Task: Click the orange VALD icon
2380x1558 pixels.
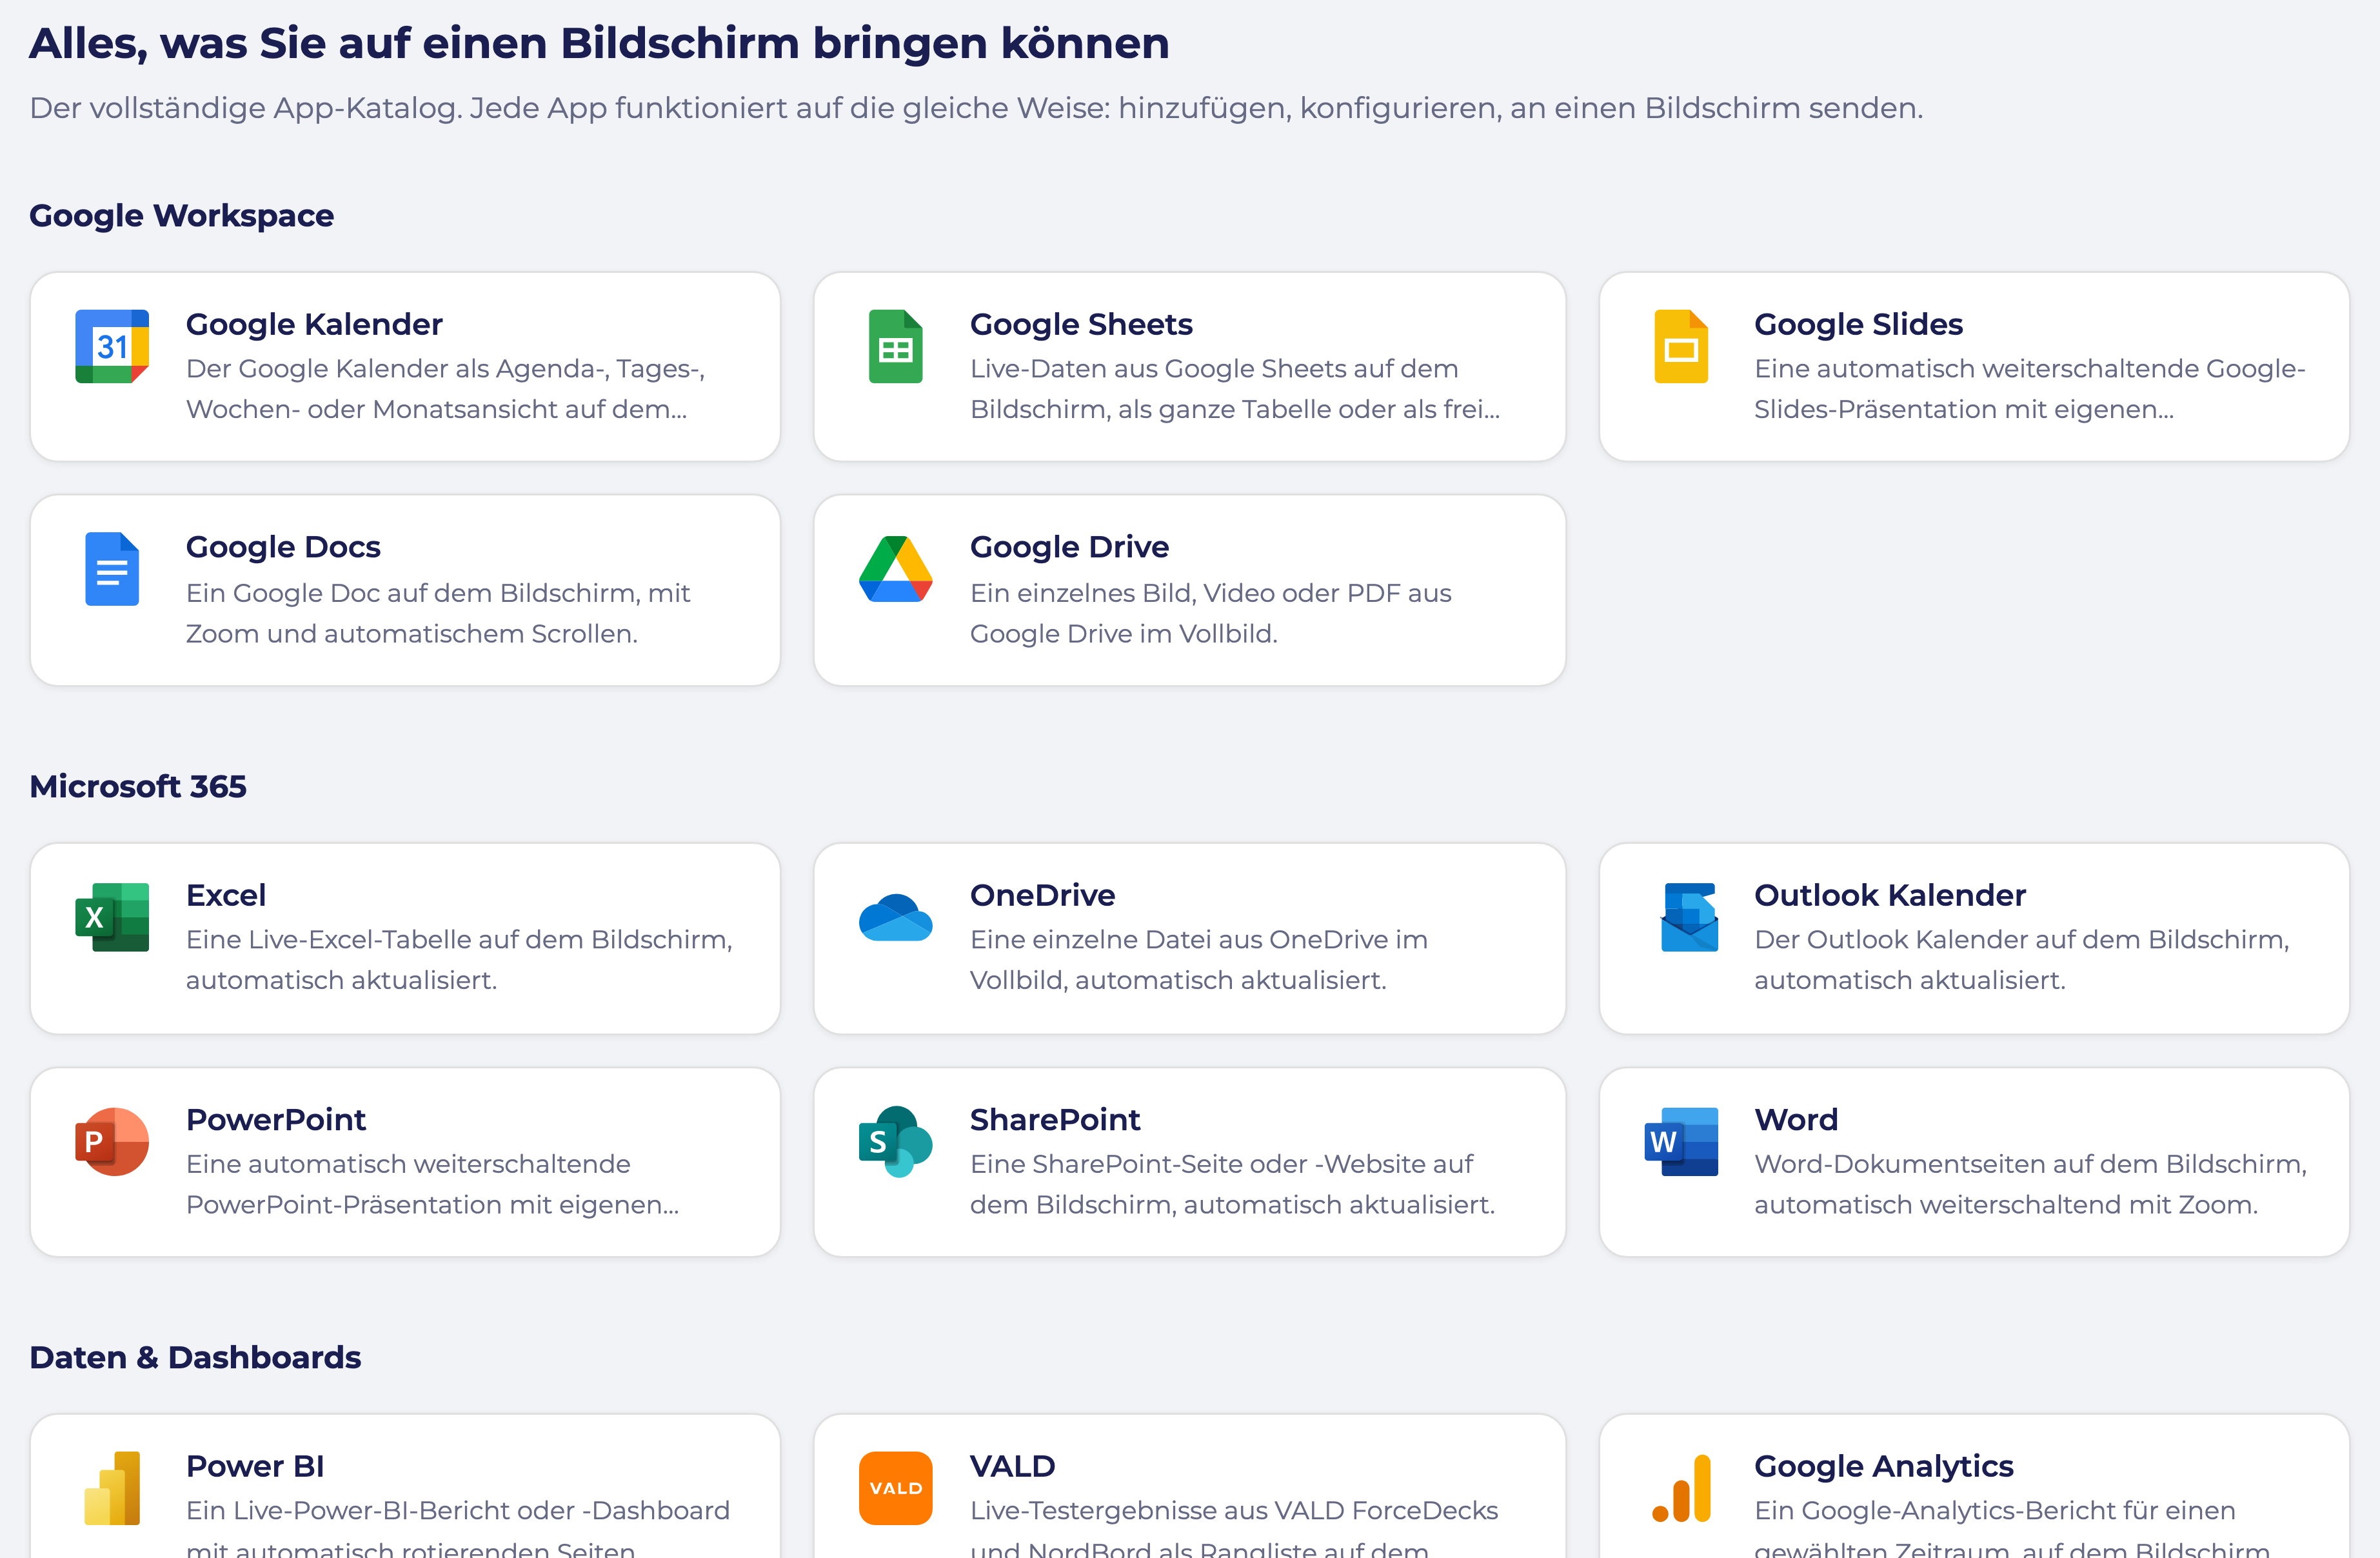Action: coord(896,1488)
